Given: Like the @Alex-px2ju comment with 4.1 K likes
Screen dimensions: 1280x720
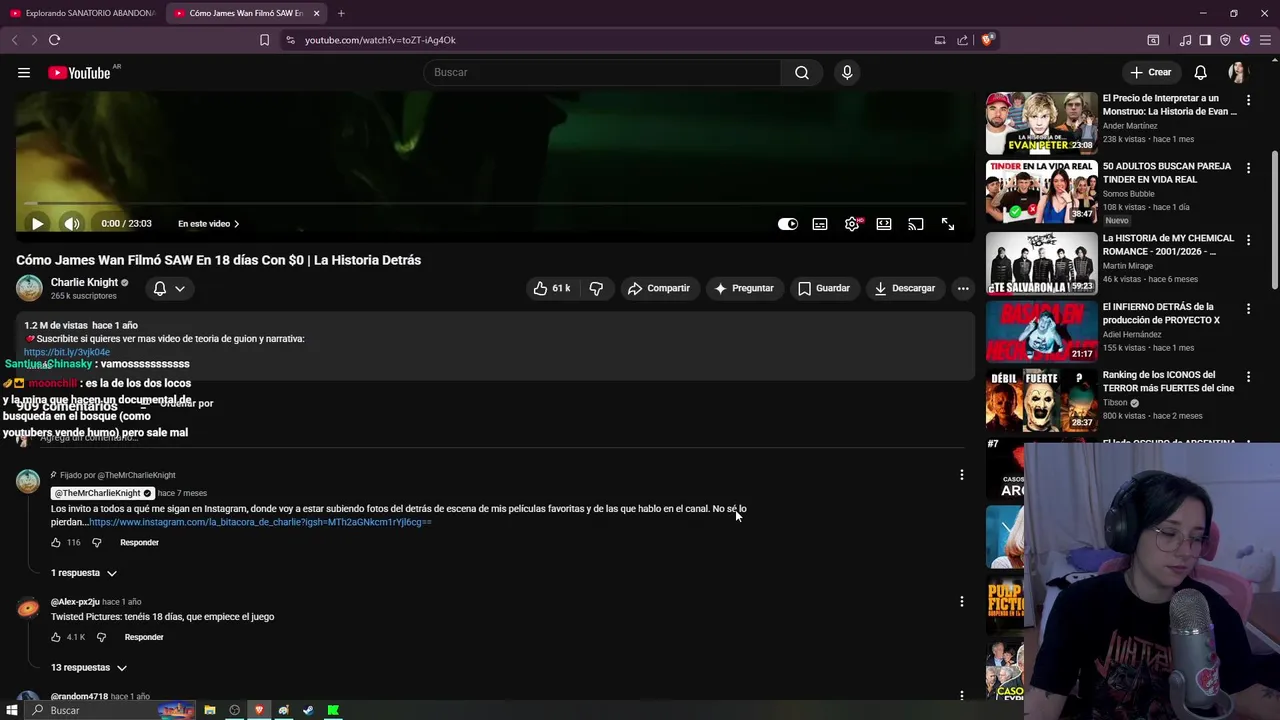Looking at the screenshot, I should (x=56, y=637).
